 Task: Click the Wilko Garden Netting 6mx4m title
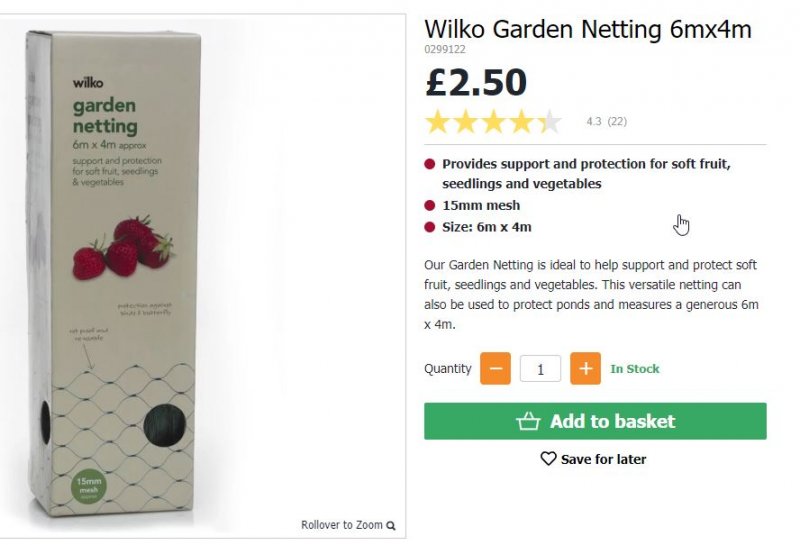pyautogui.click(x=587, y=30)
